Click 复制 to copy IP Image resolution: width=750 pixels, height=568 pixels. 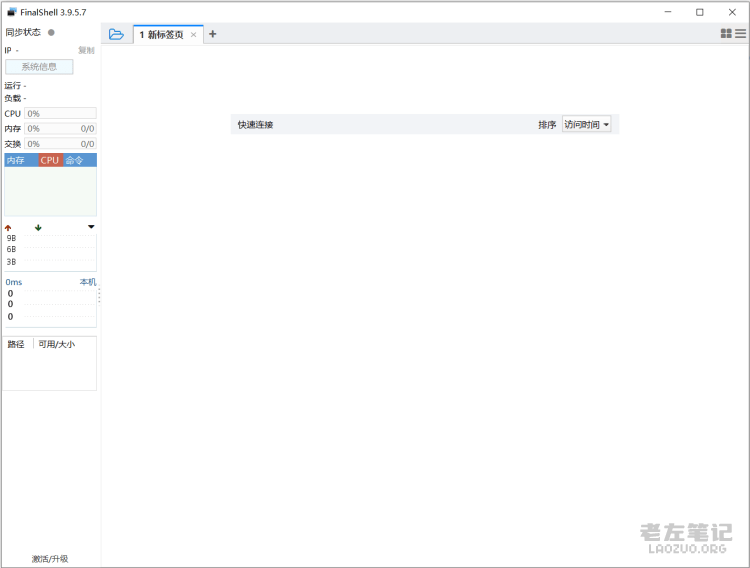[x=87, y=50]
